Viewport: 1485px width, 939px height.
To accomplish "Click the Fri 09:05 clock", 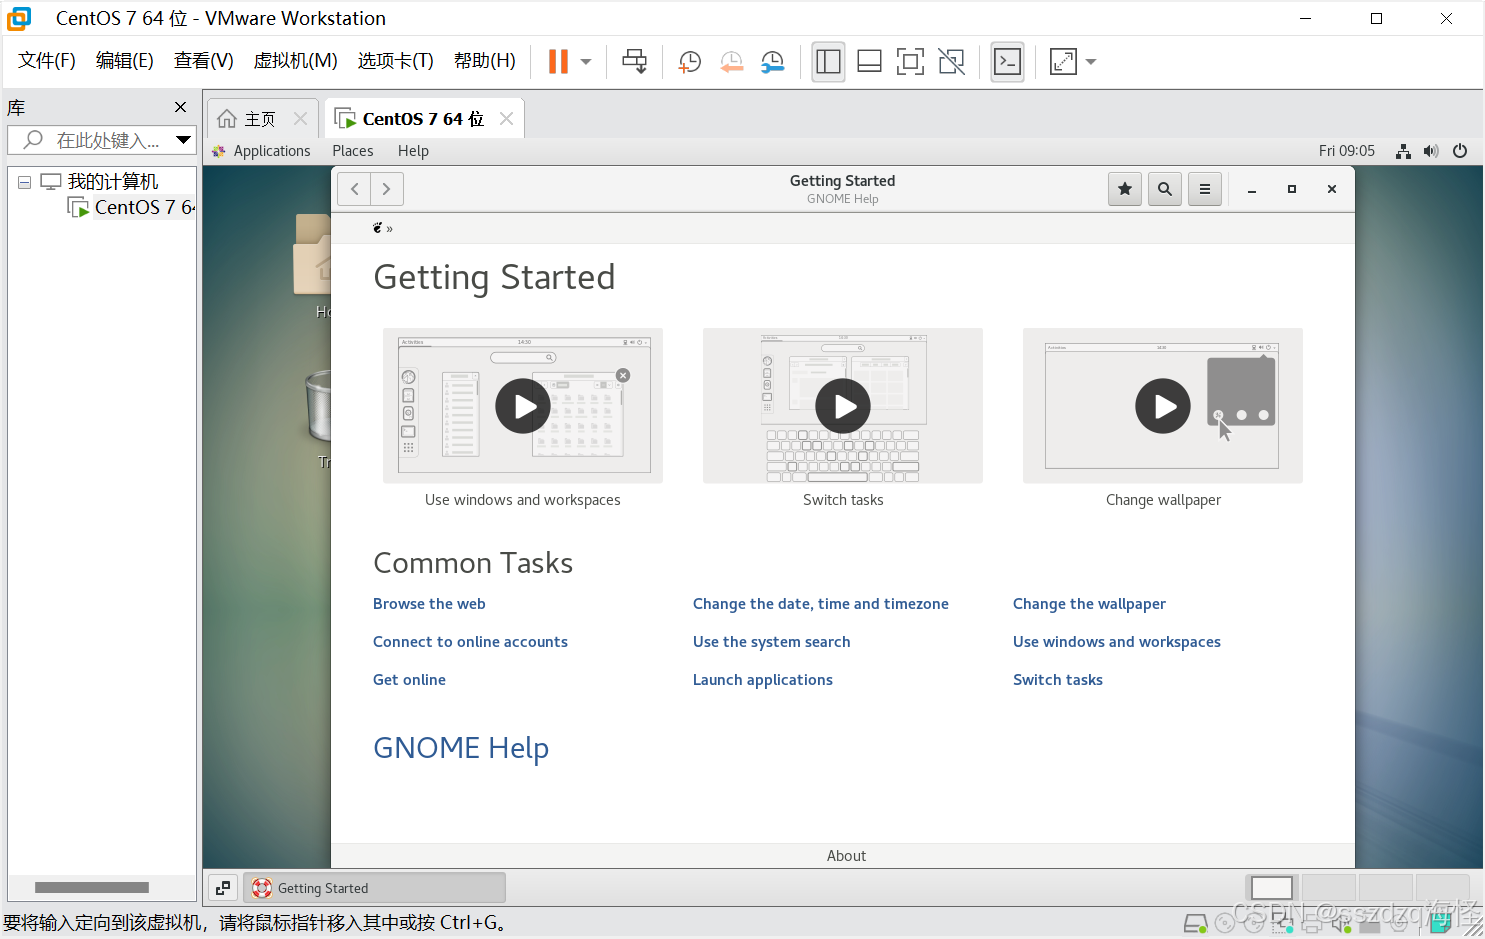I will pos(1346,151).
